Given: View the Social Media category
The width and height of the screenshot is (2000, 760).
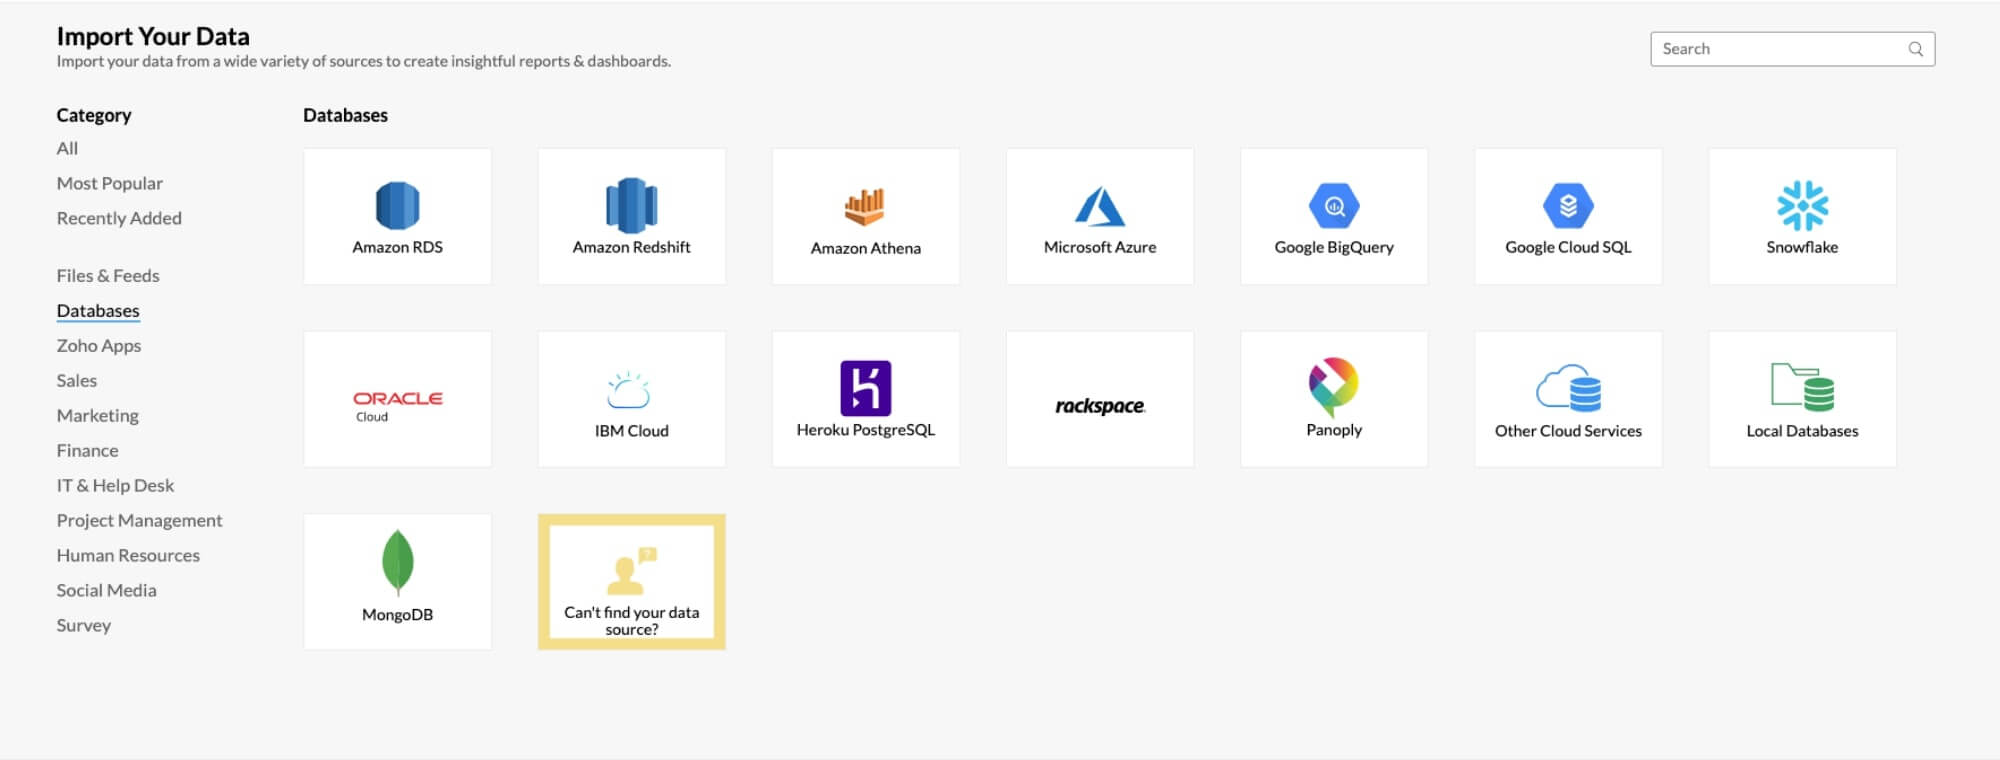Looking at the screenshot, I should point(106,591).
